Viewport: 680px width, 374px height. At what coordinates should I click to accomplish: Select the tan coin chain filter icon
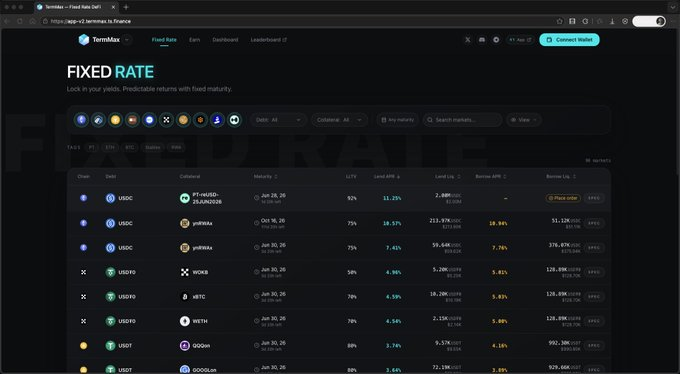pyautogui.click(x=183, y=120)
